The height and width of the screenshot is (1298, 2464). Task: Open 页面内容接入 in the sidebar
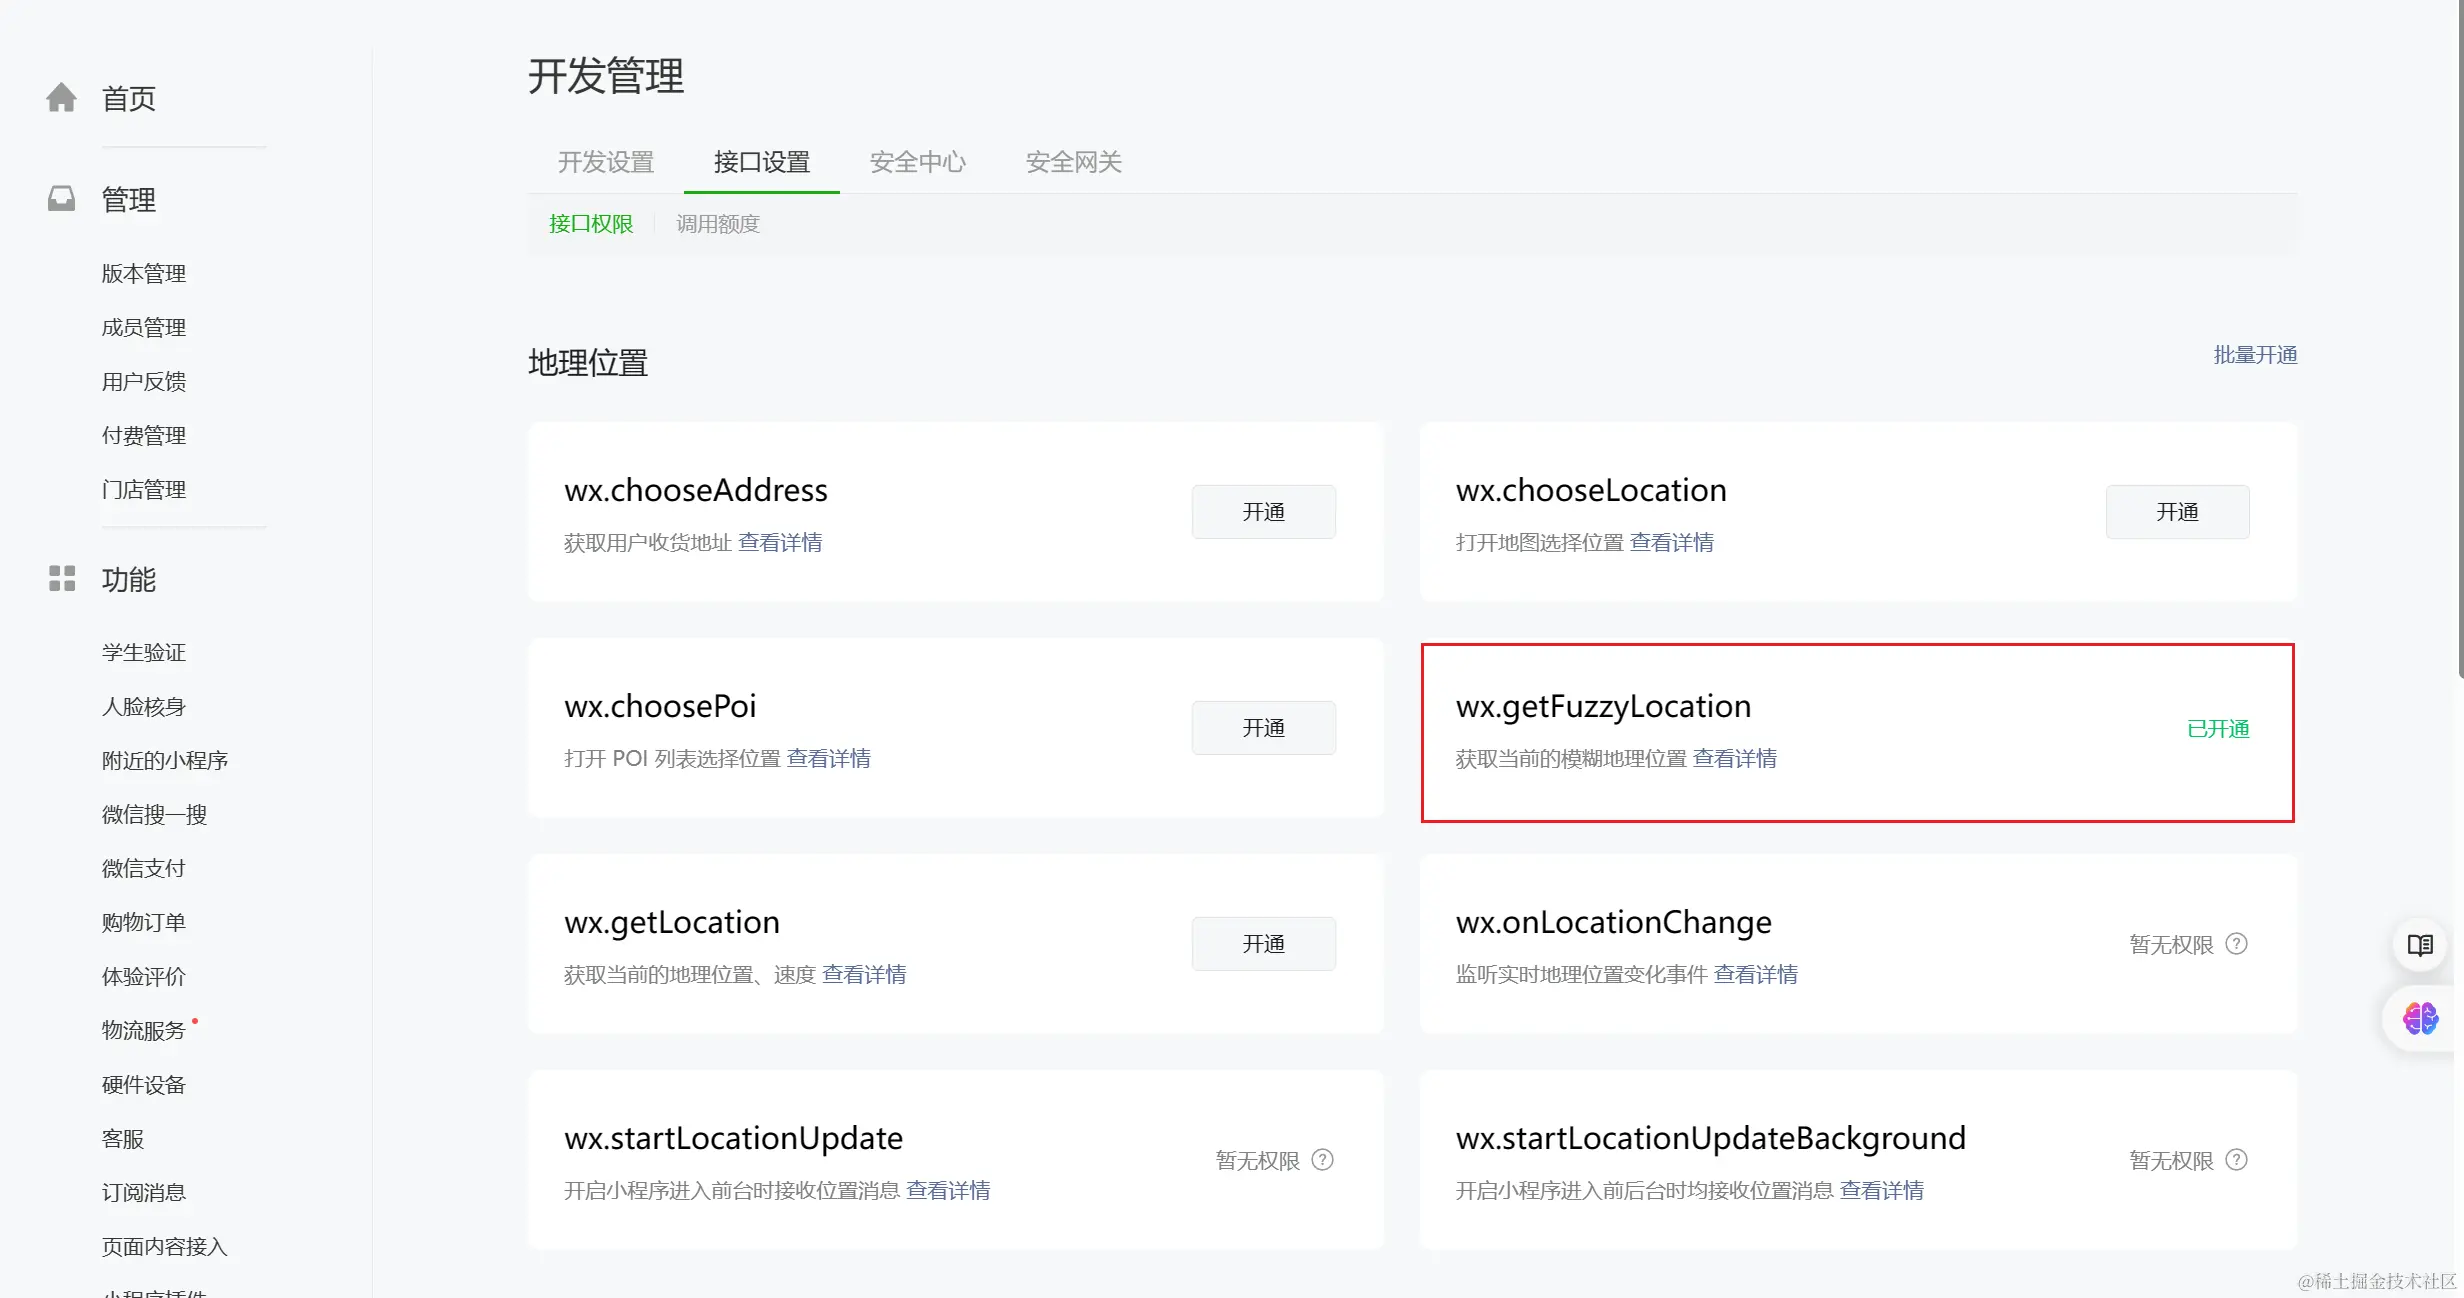(165, 1246)
